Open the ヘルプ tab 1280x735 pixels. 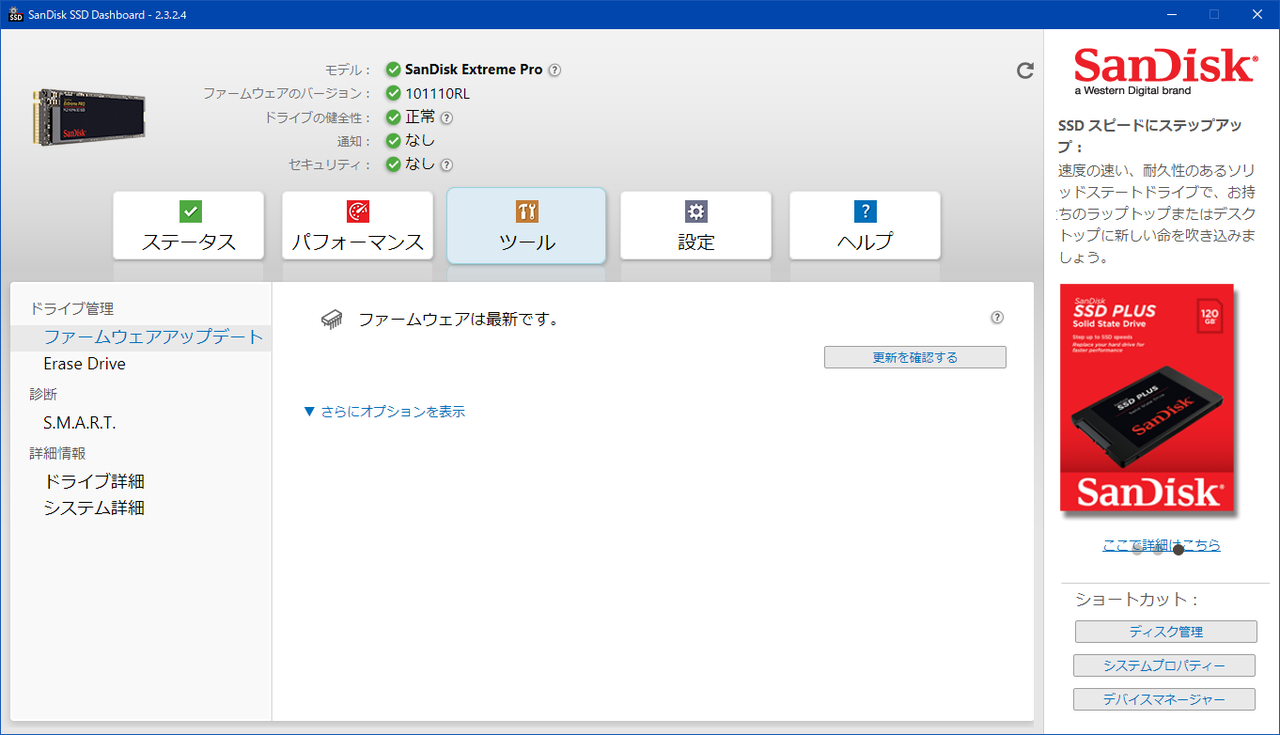coord(865,226)
